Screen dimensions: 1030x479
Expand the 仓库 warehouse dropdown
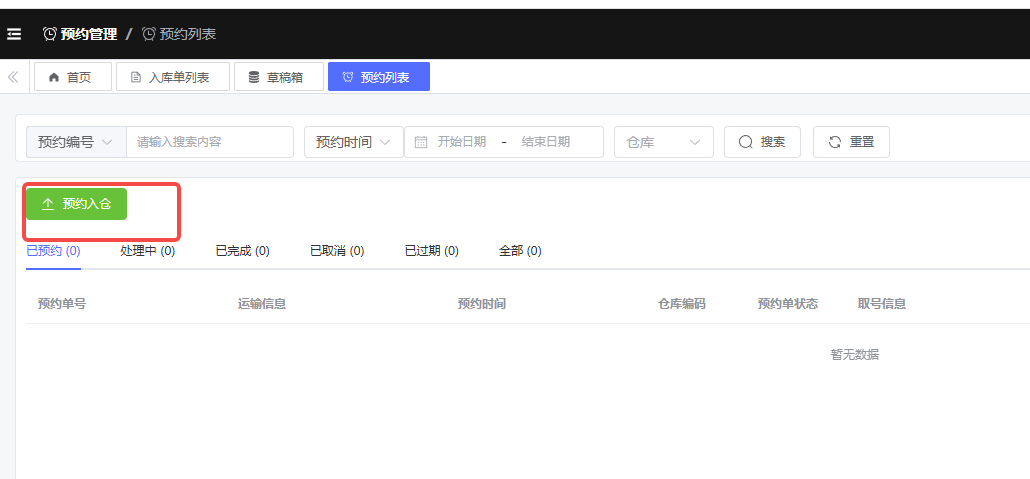click(663, 142)
